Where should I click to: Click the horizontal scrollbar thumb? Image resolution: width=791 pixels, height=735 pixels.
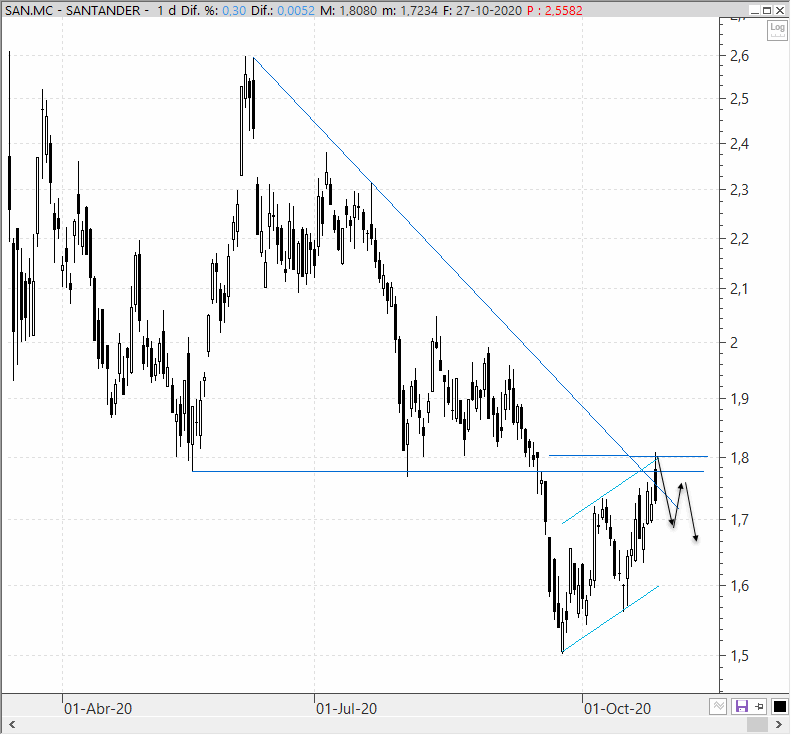point(757,725)
